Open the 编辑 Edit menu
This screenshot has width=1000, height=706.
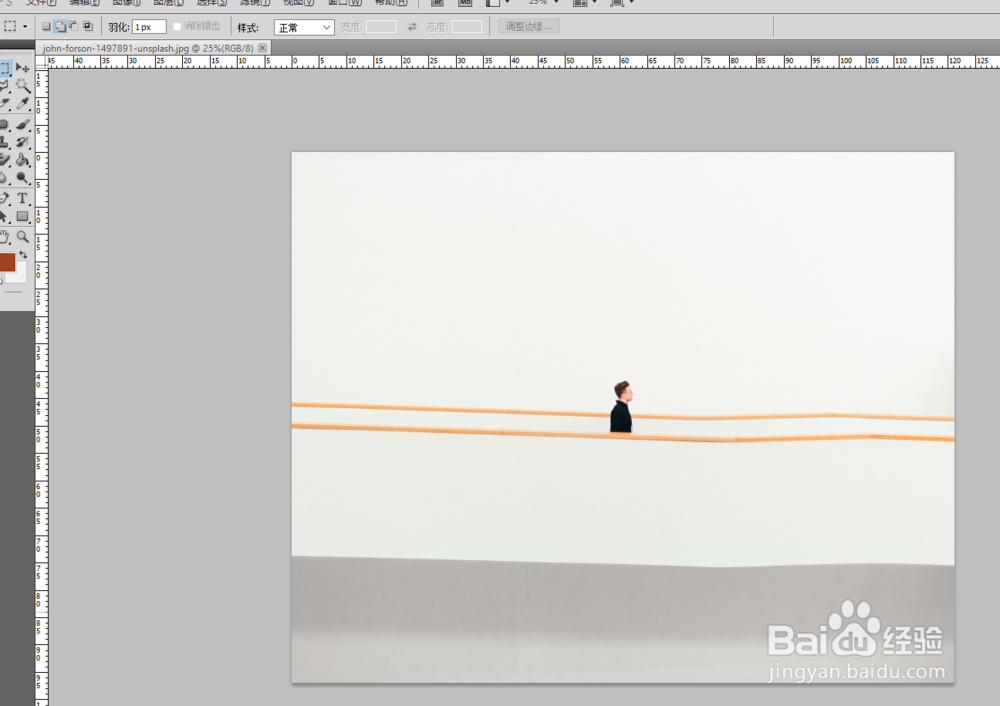(x=84, y=3)
